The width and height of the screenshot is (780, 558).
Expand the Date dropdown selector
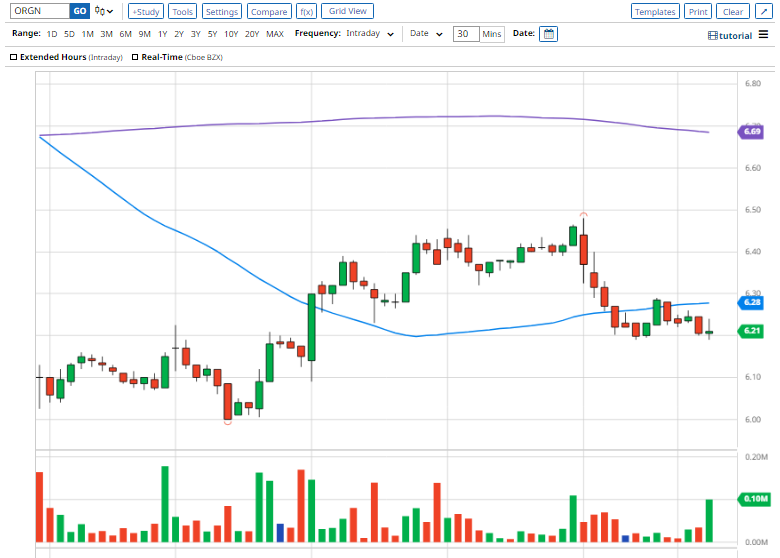tap(426, 33)
